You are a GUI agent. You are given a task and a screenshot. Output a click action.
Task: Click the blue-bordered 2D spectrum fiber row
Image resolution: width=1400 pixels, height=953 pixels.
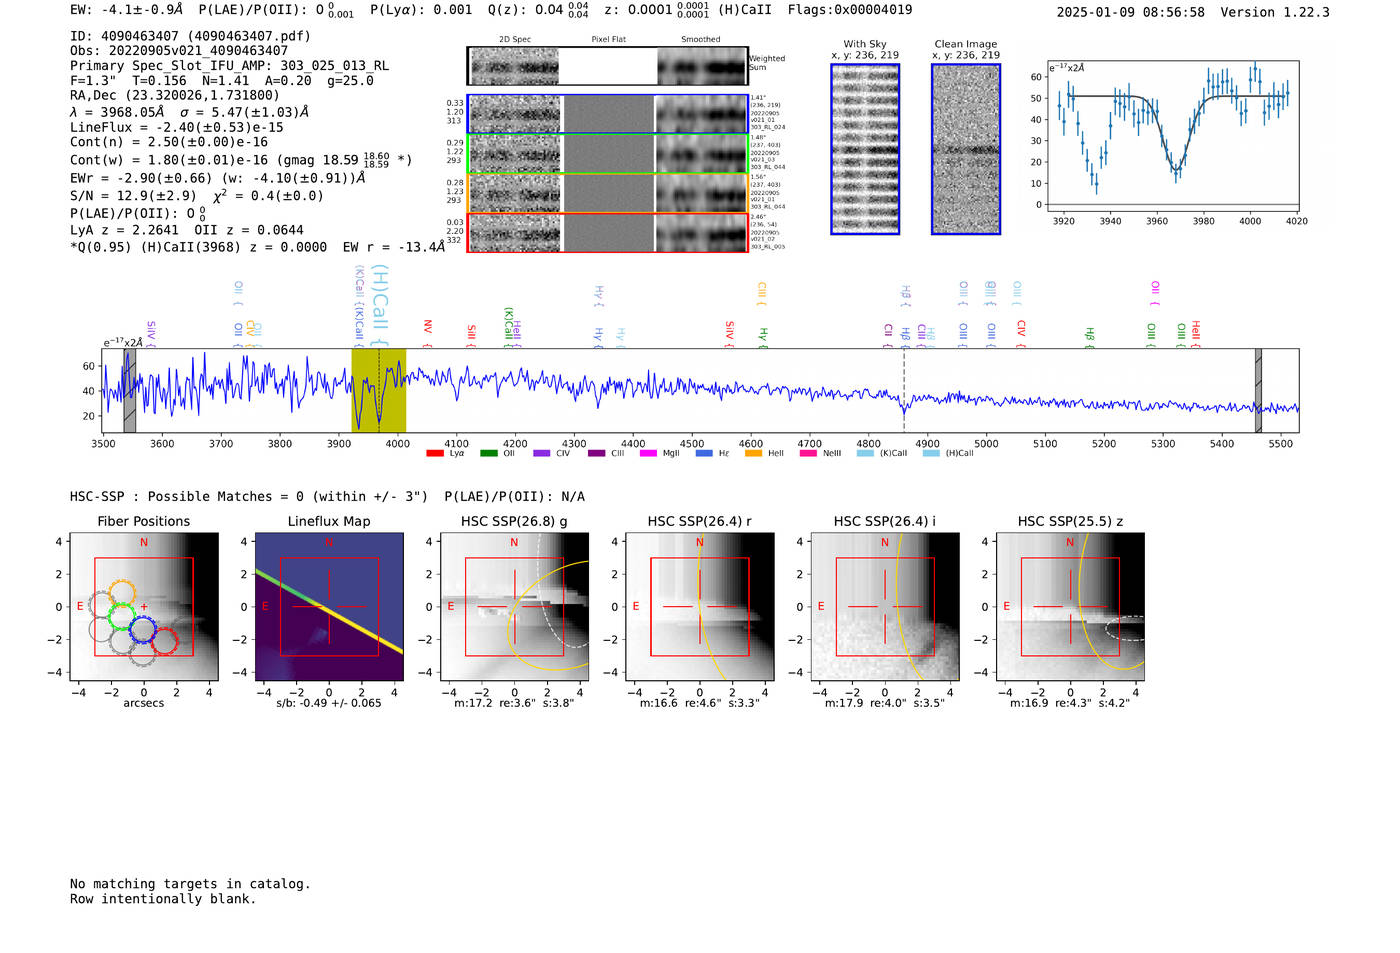(x=607, y=114)
